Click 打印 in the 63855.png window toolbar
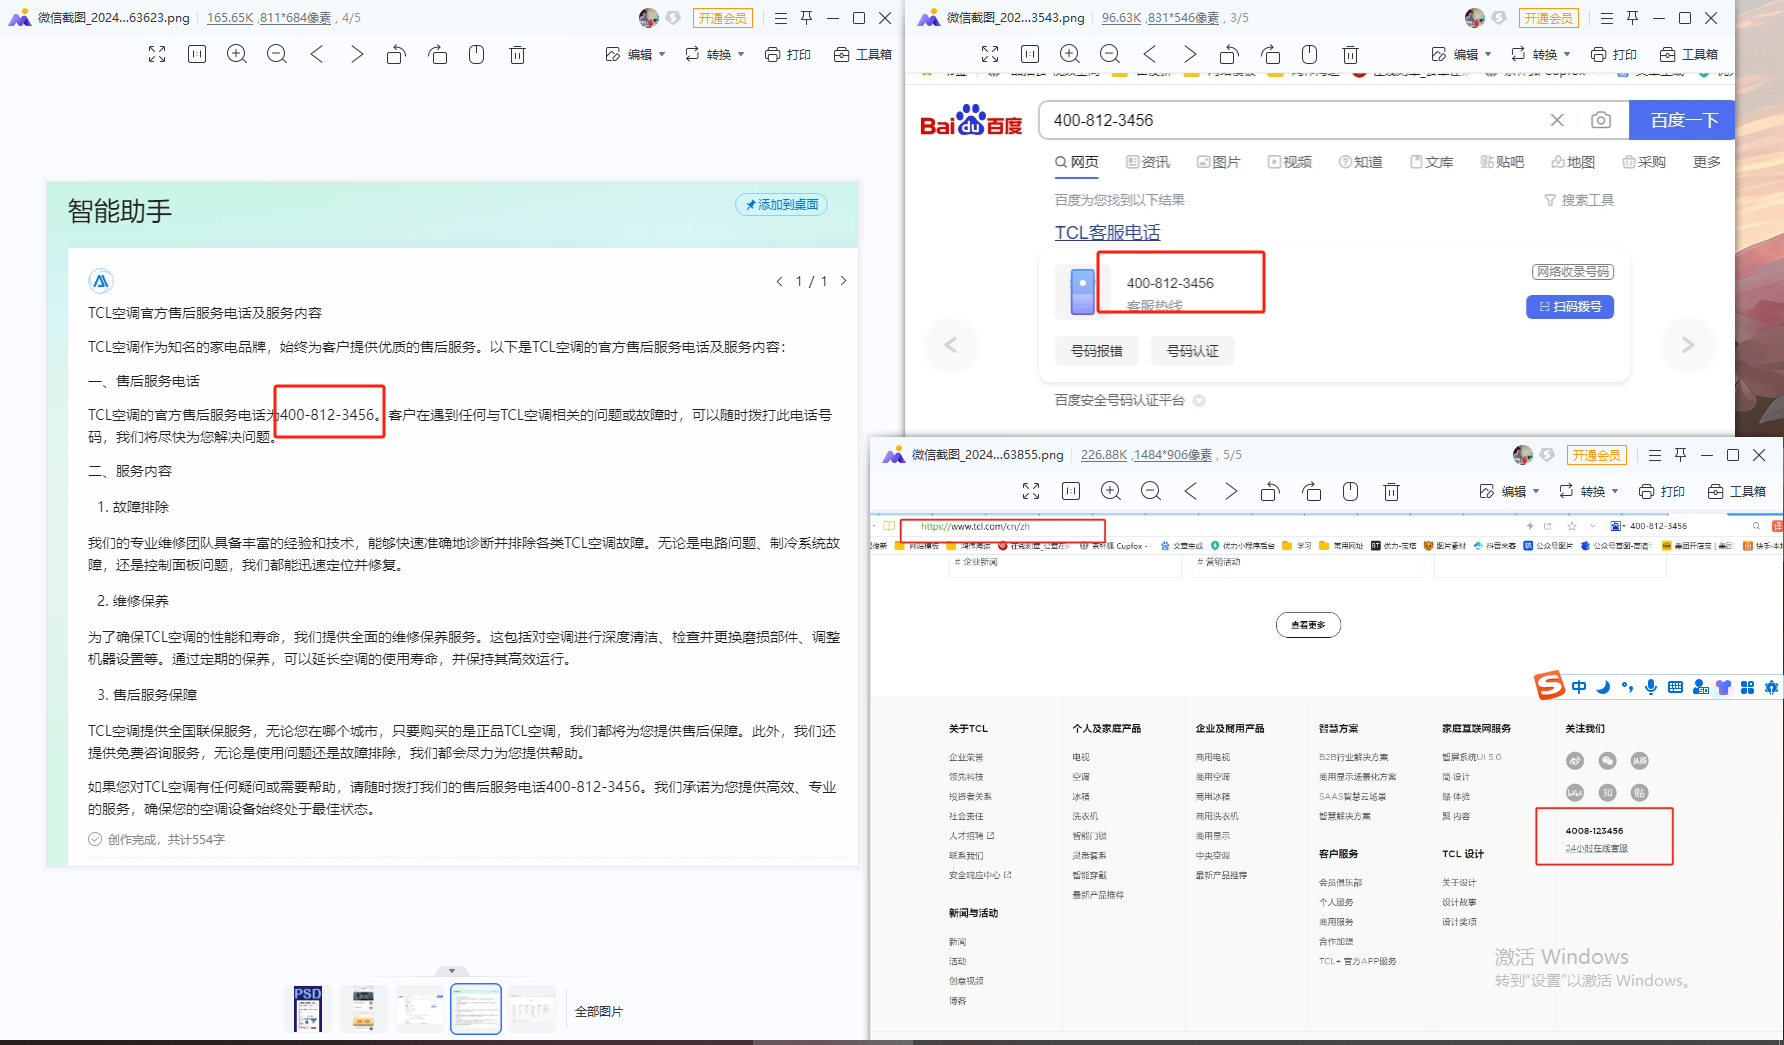Screen dimensions: 1784x1045 pyautogui.click(x=1662, y=491)
